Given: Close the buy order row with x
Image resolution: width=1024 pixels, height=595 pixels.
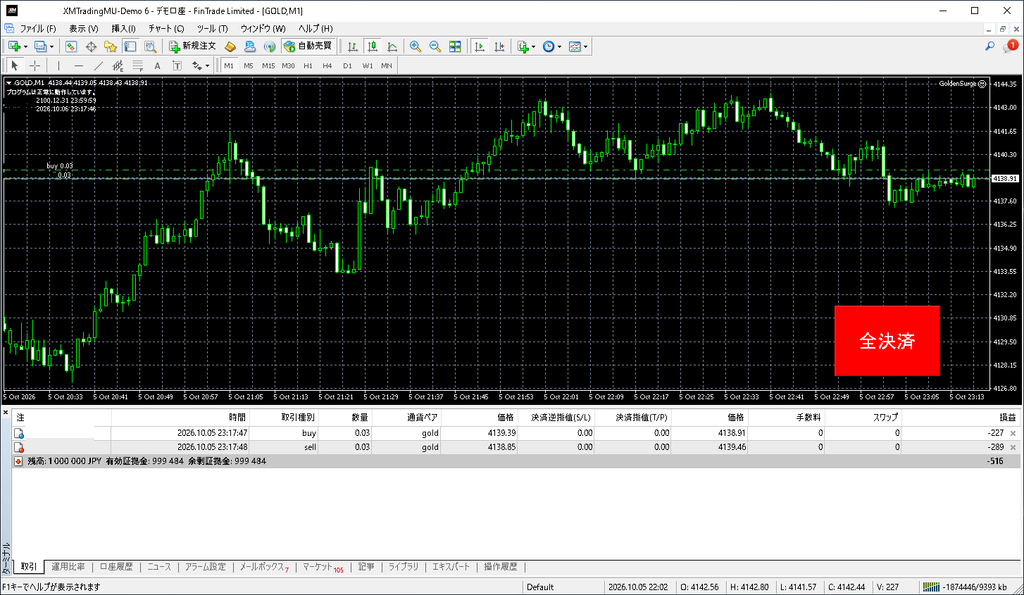Looking at the screenshot, I should pos(1013,433).
